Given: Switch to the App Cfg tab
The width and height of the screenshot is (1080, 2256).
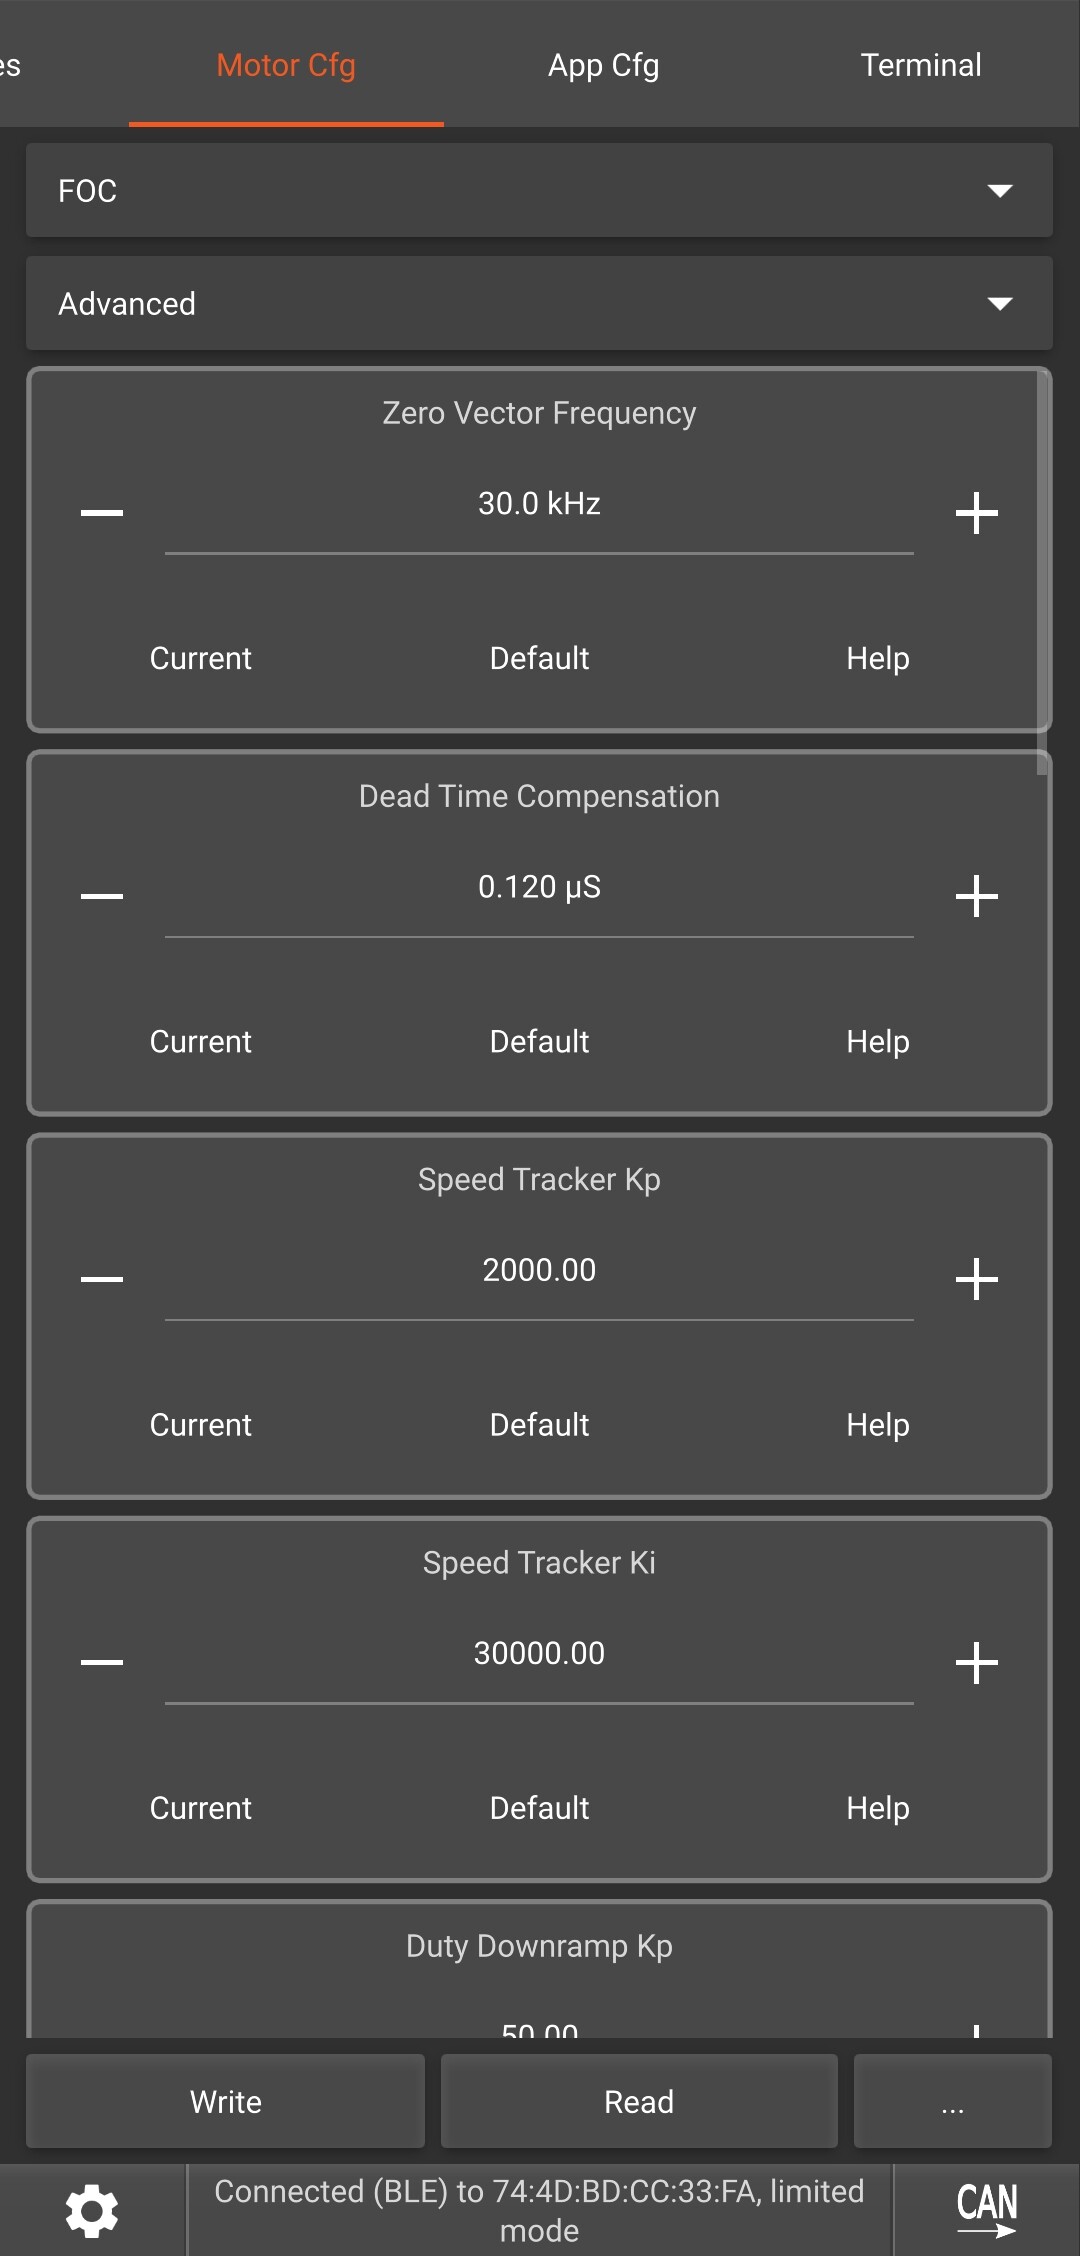Looking at the screenshot, I should (603, 65).
